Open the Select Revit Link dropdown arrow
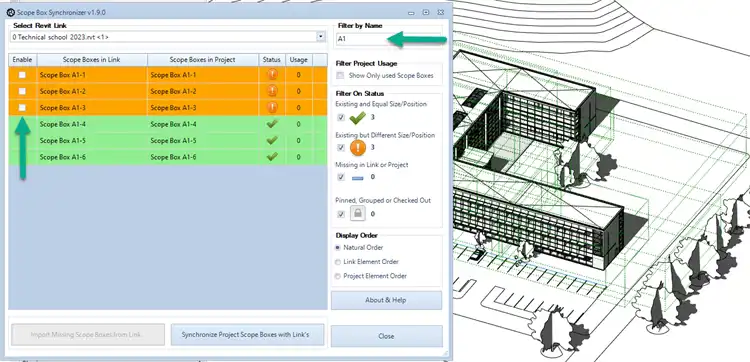Screen dimensions: 750x362 [320, 37]
